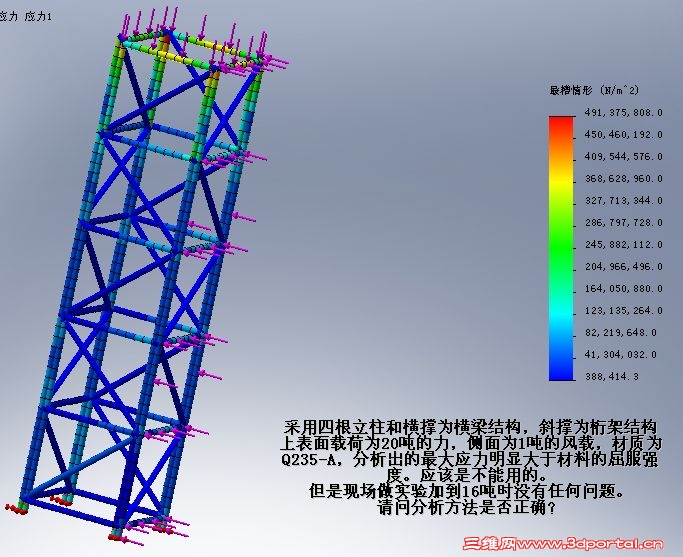Click the plot title '应力 应力1'
The height and width of the screenshot is (557, 683).
[x=25, y=17]
